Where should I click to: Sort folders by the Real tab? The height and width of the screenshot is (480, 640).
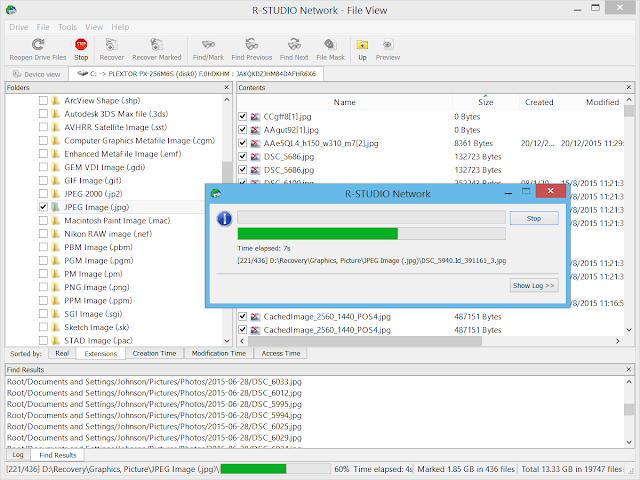(x=62, y=353)
